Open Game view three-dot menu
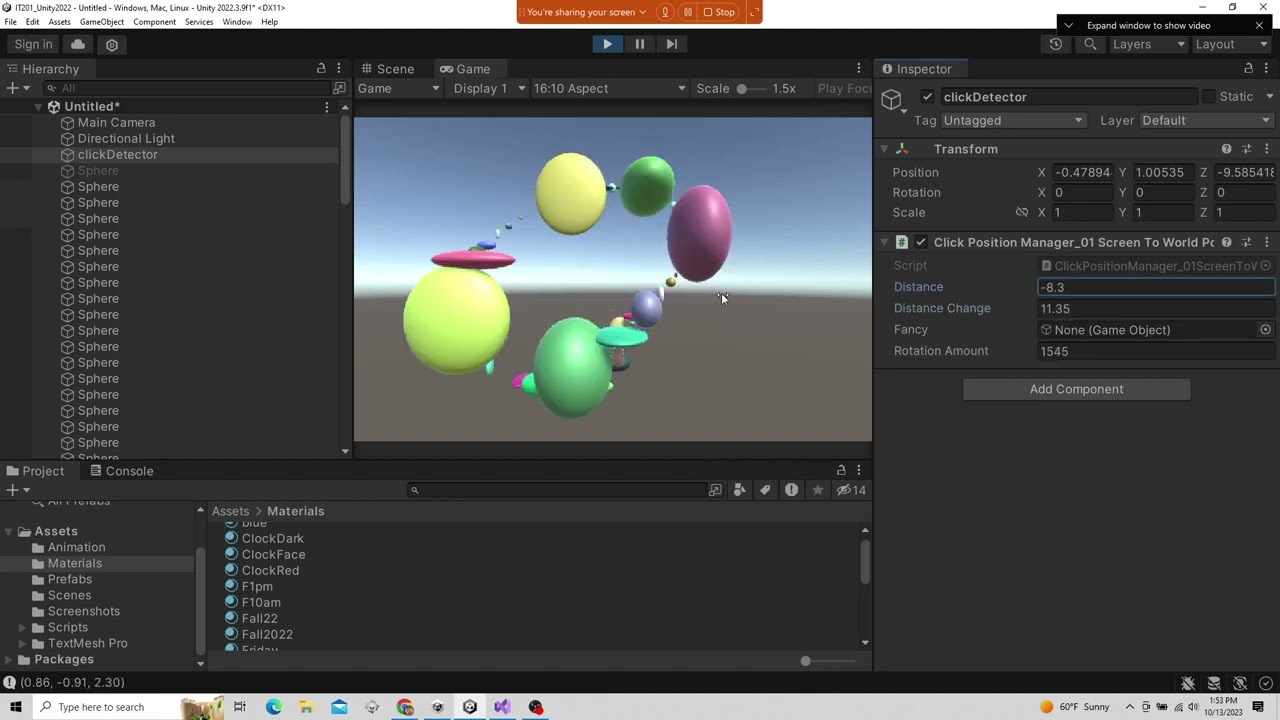This screenshot has width=1280, height=720. pyautogui.click(x=858, y=68)
